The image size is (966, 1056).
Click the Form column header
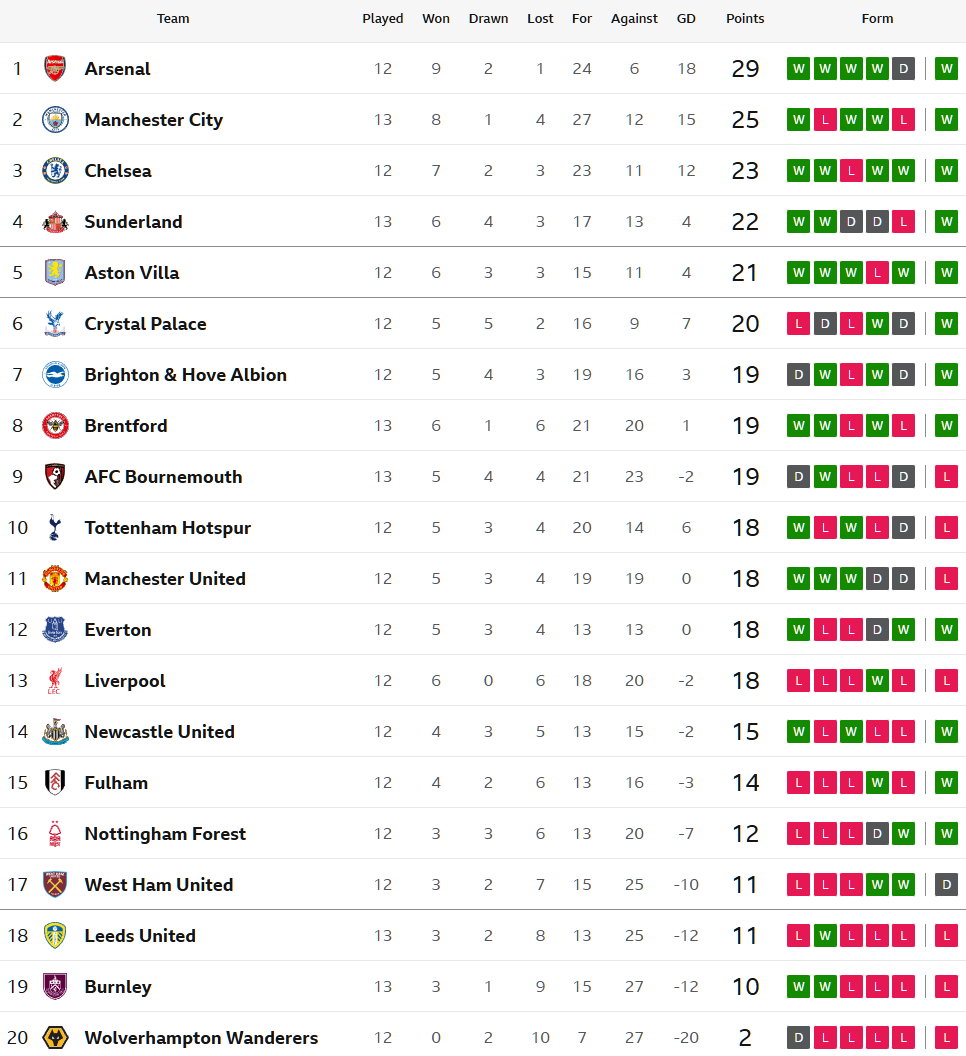[877, 18]
